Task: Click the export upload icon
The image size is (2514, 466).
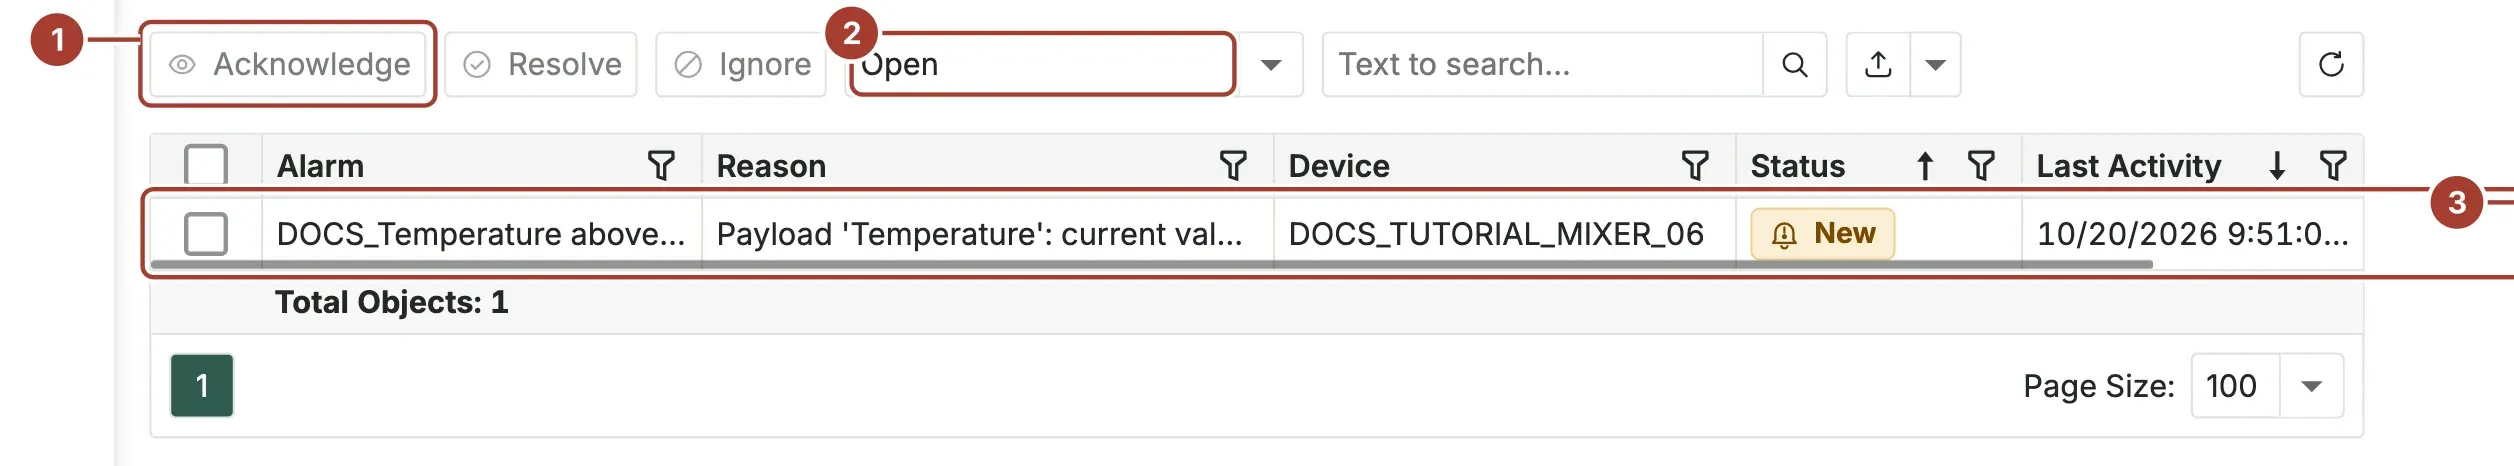Action: pyautogui.click(x=1878, y=65)
